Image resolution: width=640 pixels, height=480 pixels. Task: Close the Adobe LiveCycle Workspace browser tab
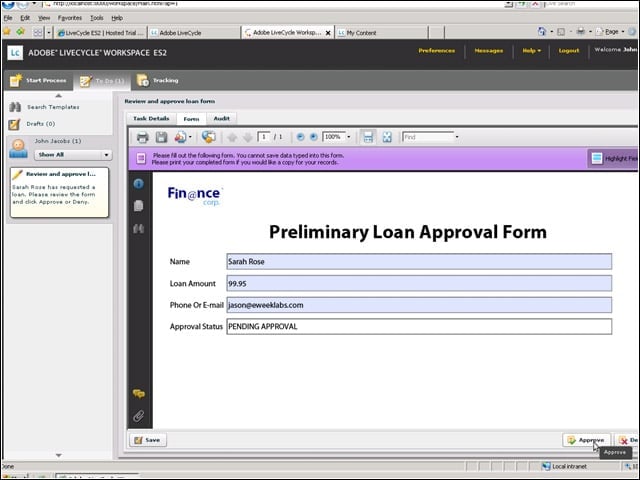click(328, 33)
